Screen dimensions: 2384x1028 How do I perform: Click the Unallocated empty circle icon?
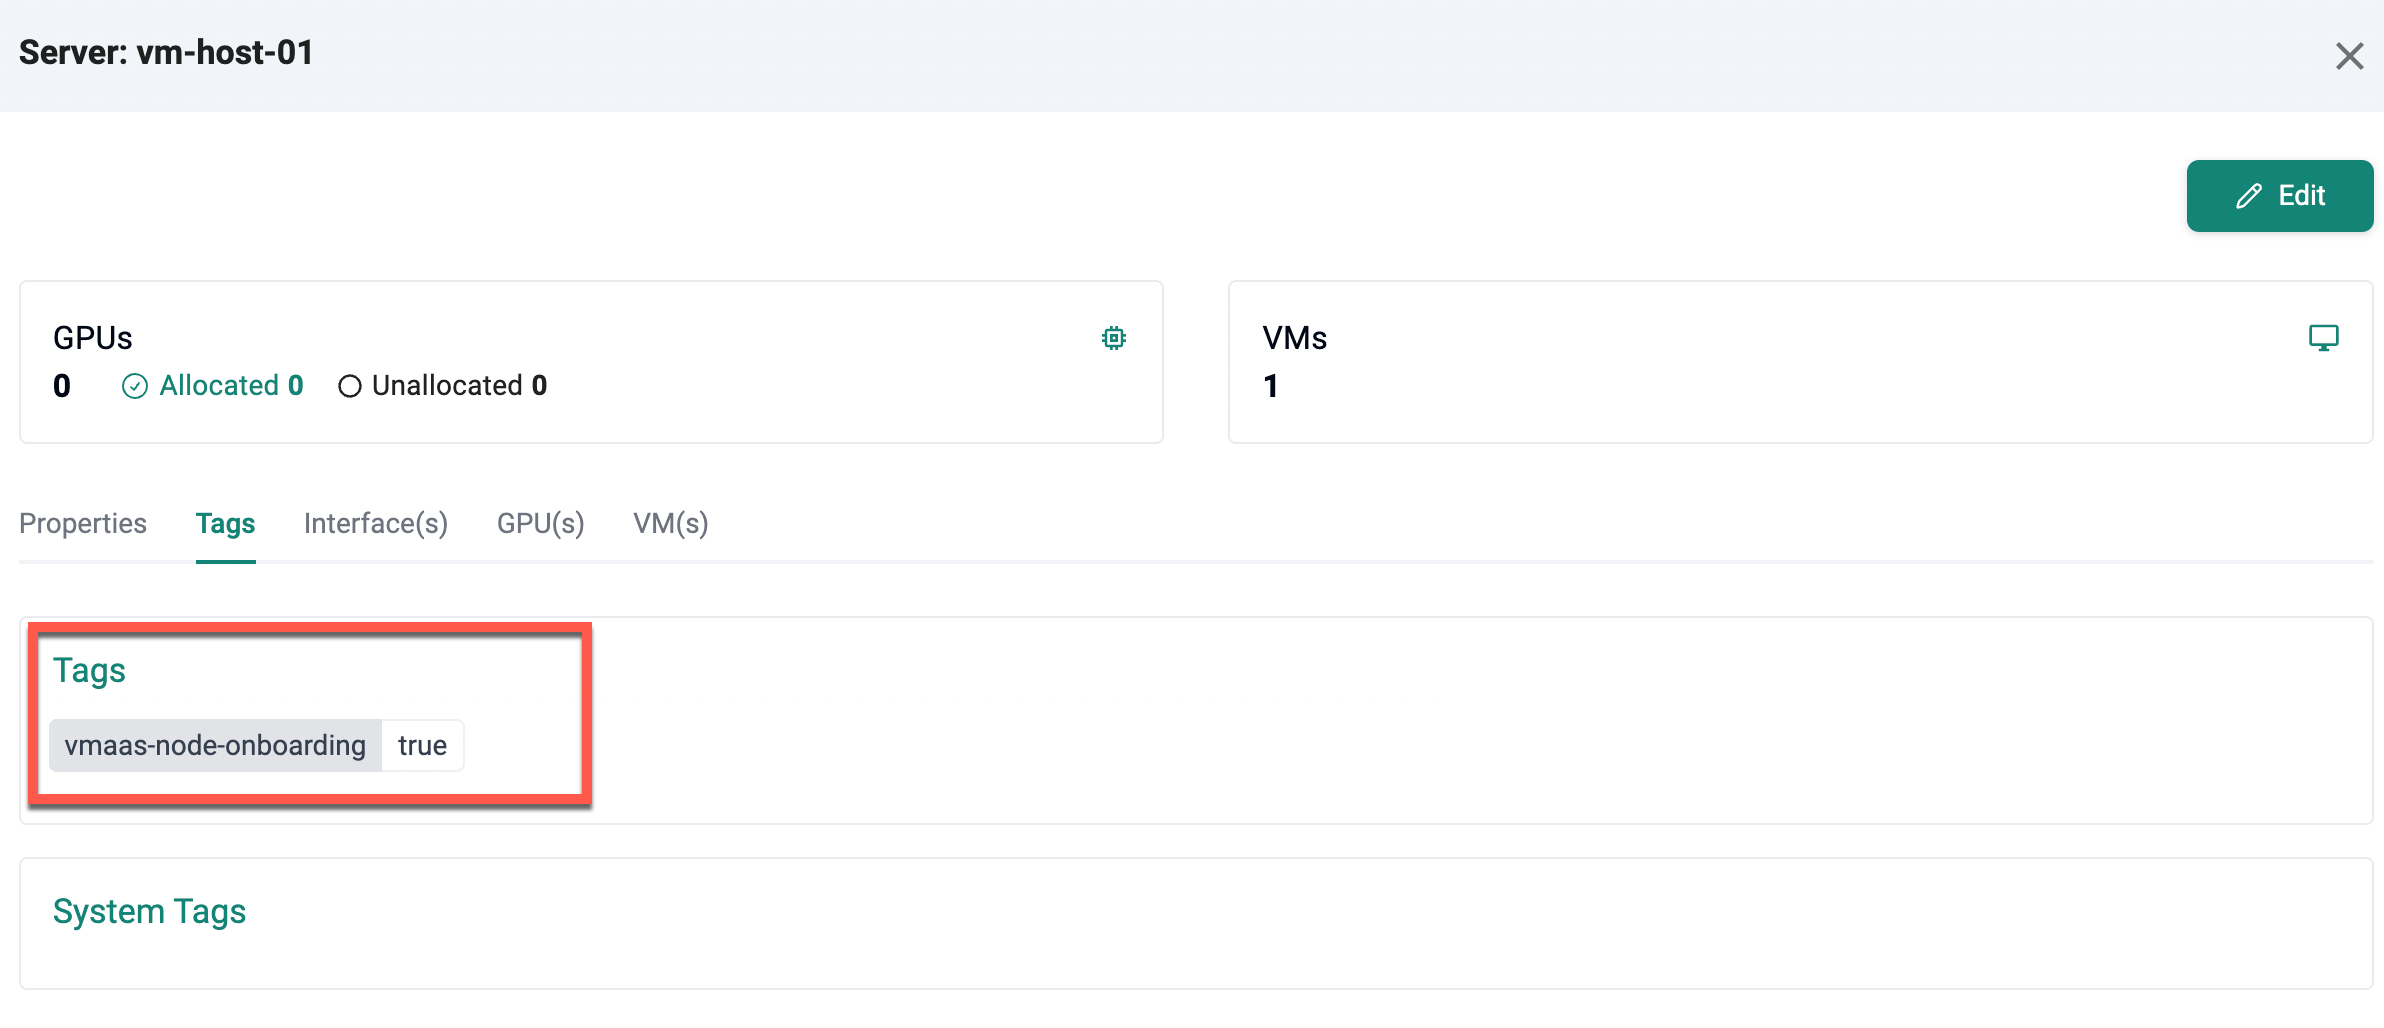[x=349, y=386]
